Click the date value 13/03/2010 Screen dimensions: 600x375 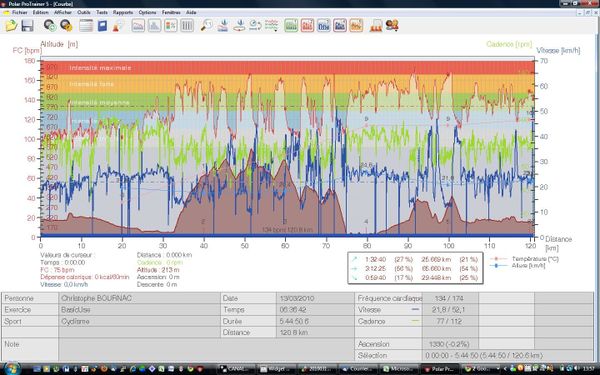coord(315,298)
